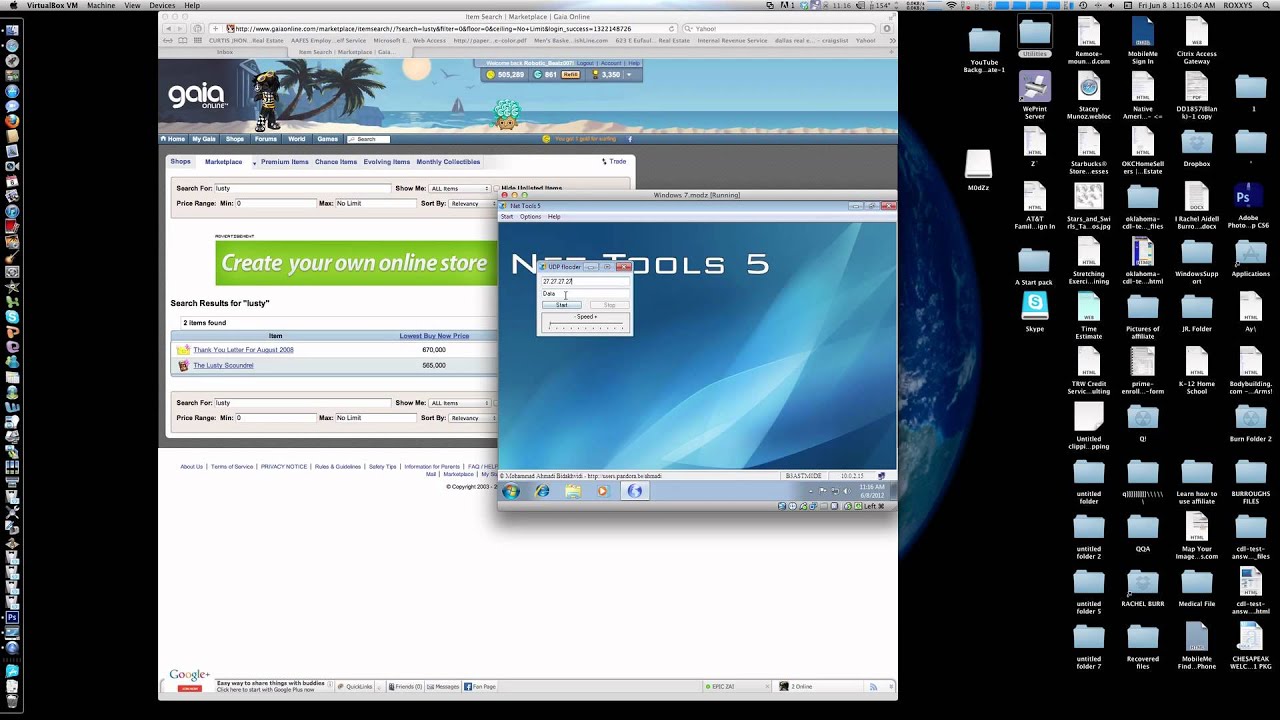The width and height of the screenshot is (1280, 720).
Task: Click the gold Refill button
Action: [570, 75]
